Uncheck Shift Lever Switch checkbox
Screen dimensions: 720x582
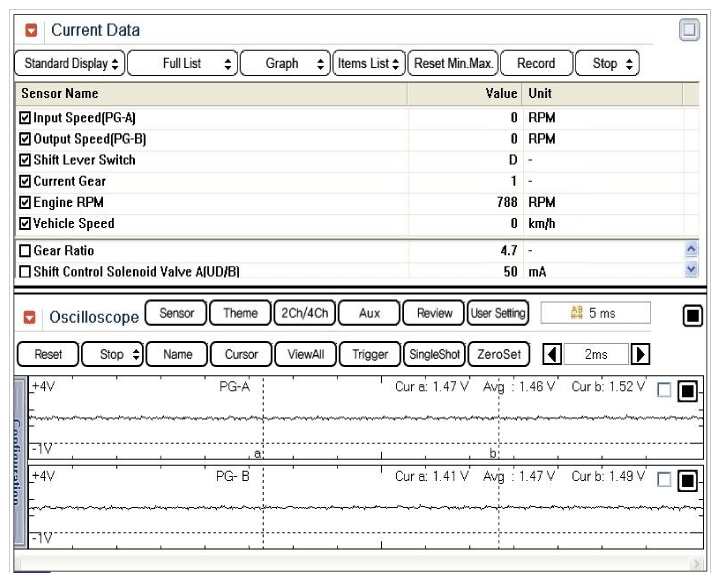[25, 160]
